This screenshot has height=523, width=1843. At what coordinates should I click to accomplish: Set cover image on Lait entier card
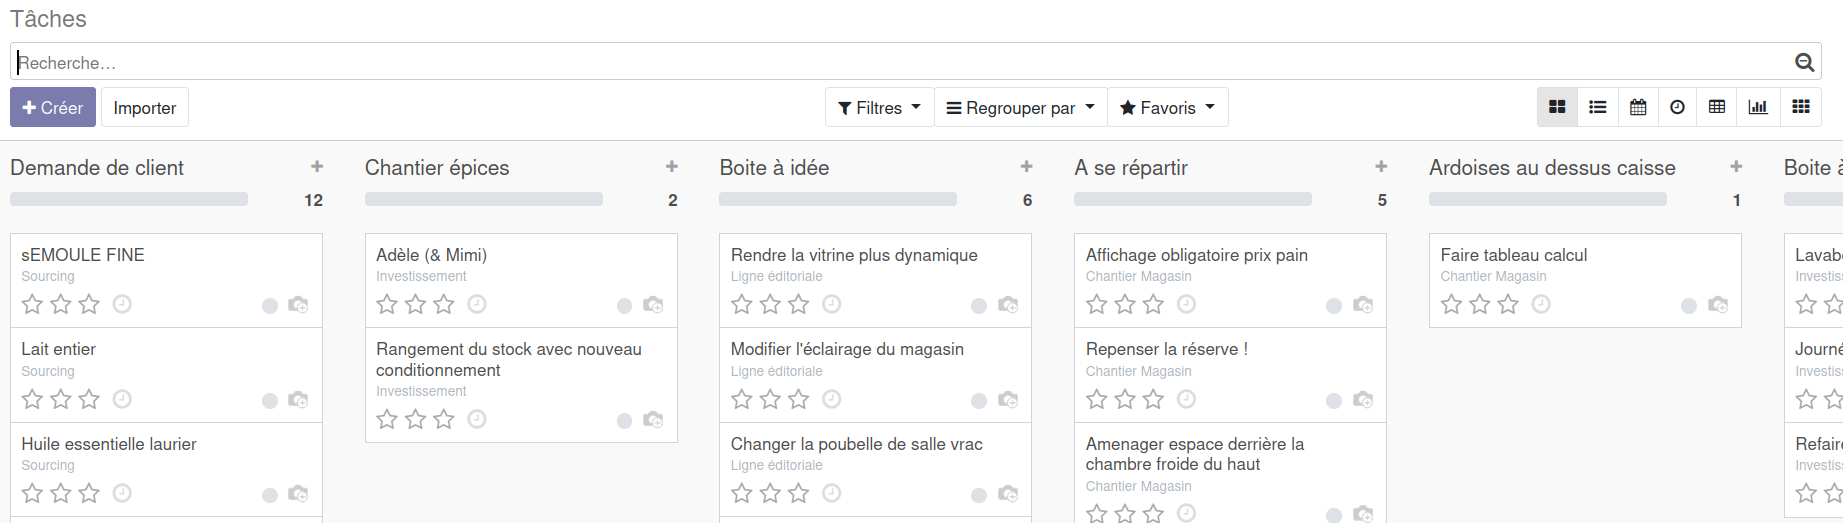click(x=298, y=400)
